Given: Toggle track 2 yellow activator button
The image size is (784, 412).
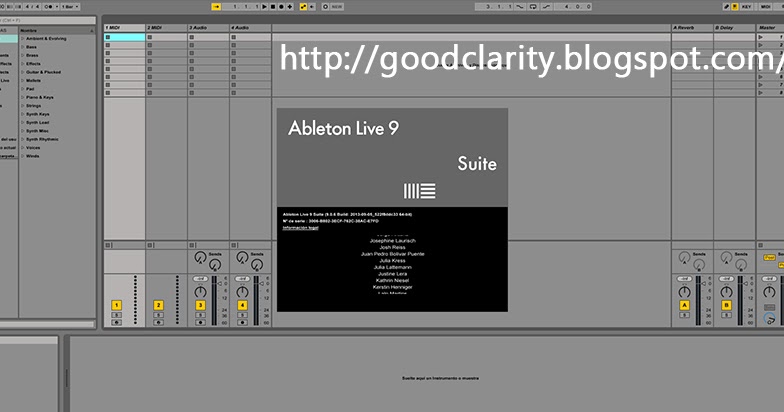Looking at the screenshot, I should tap(158, 305).
